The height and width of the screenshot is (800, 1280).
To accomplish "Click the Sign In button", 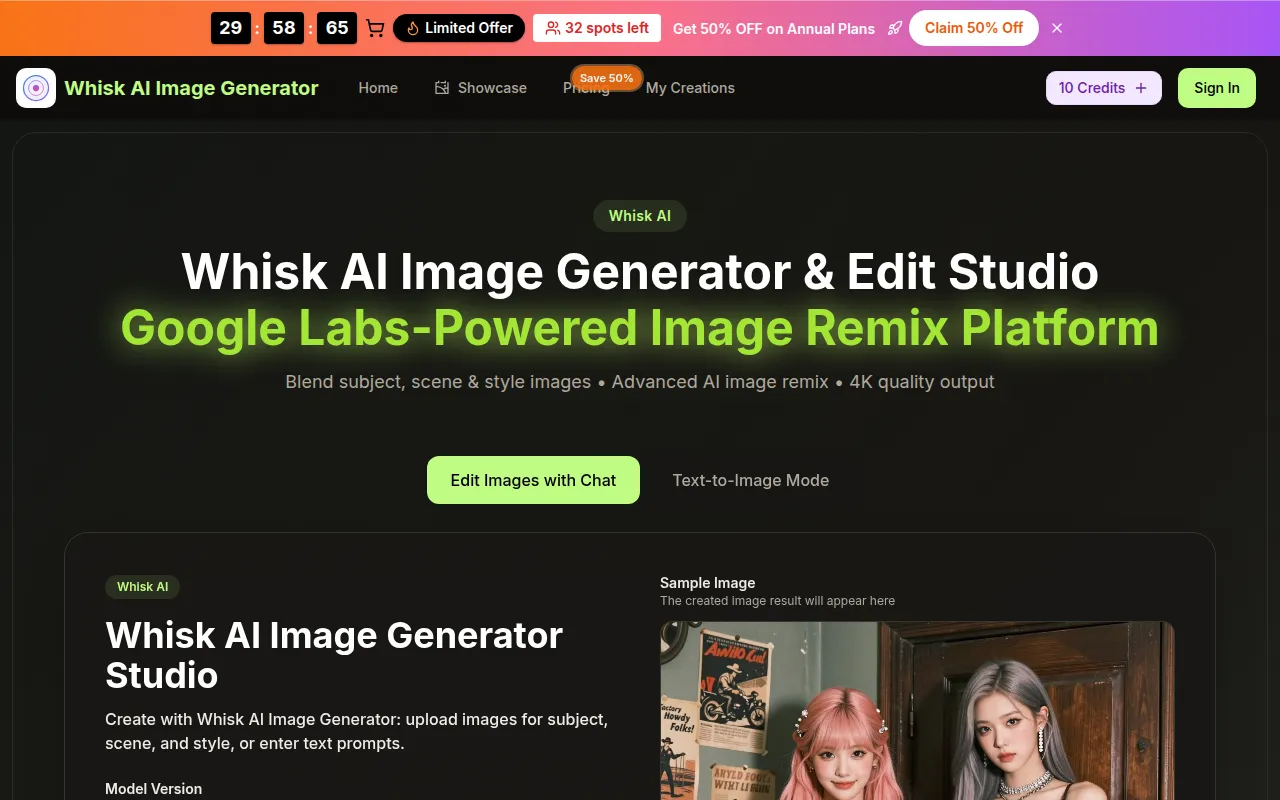I will [x=1216, y=88].
